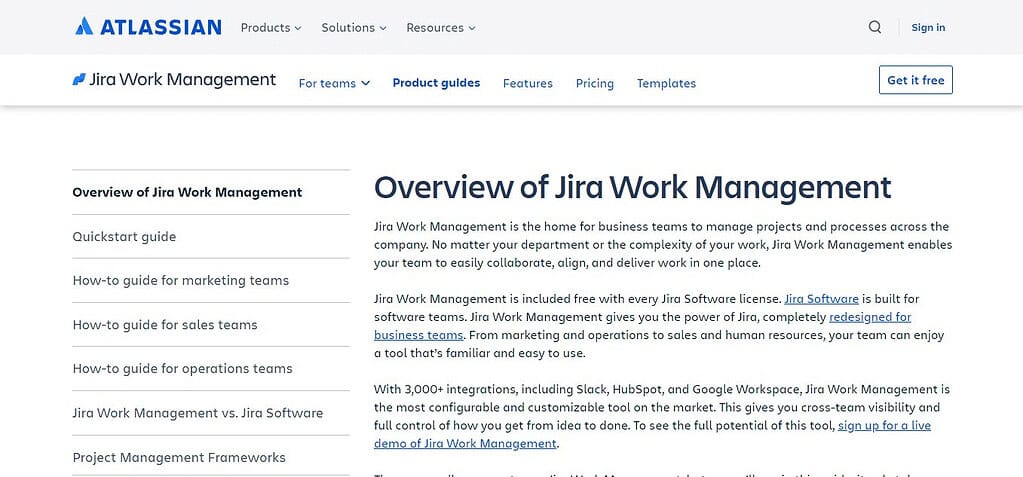1023x477 pixels.
Task: Open the Templates page
Action: coord(666,83)
